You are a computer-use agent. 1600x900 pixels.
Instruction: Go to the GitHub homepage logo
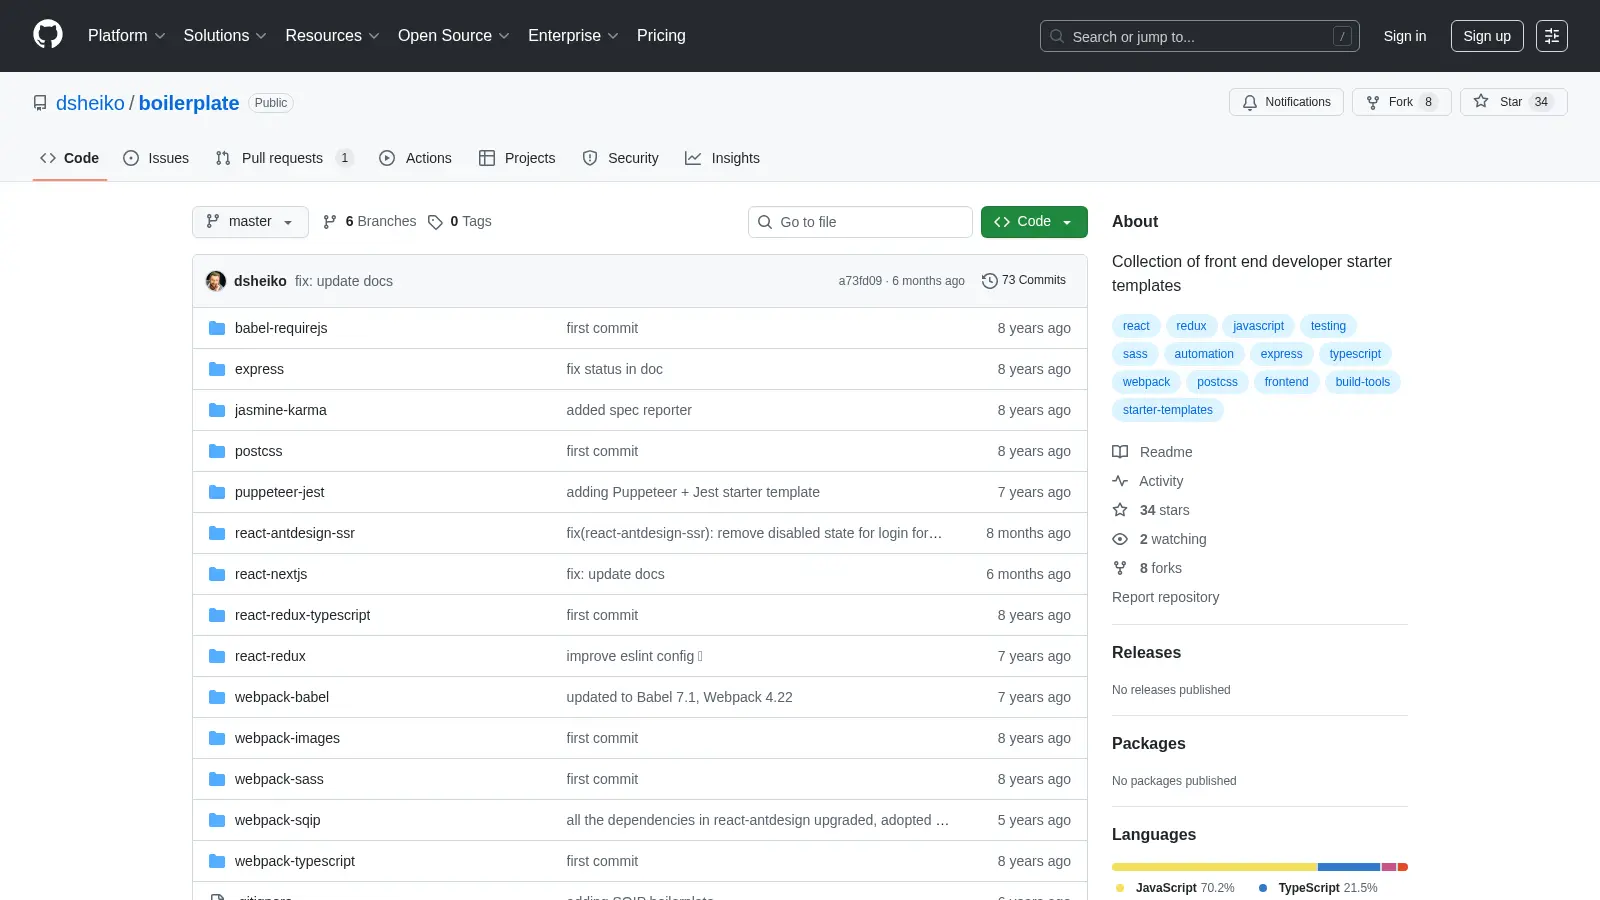[x=48, y=35]
